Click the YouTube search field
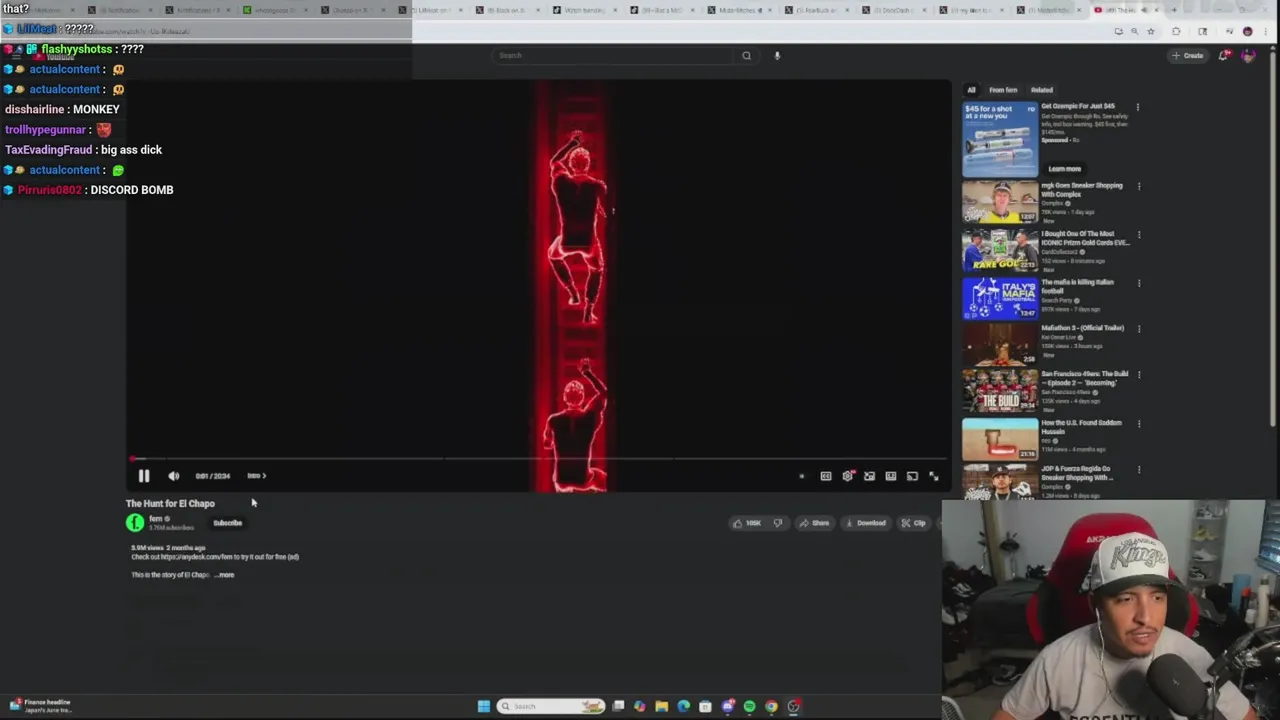The width and height of the screenshot is (1280, 720). [615, 56]
